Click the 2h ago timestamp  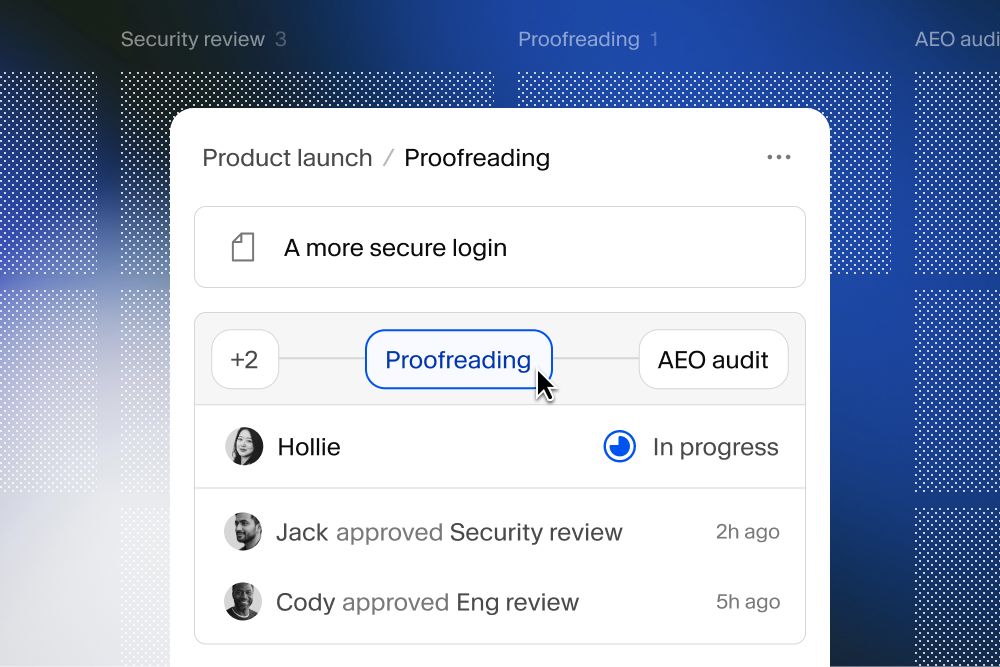tap(747, 531)
